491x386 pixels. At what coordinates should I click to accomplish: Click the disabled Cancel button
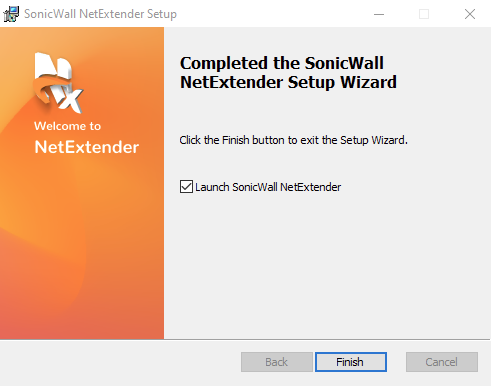click(x=442, y=362)
